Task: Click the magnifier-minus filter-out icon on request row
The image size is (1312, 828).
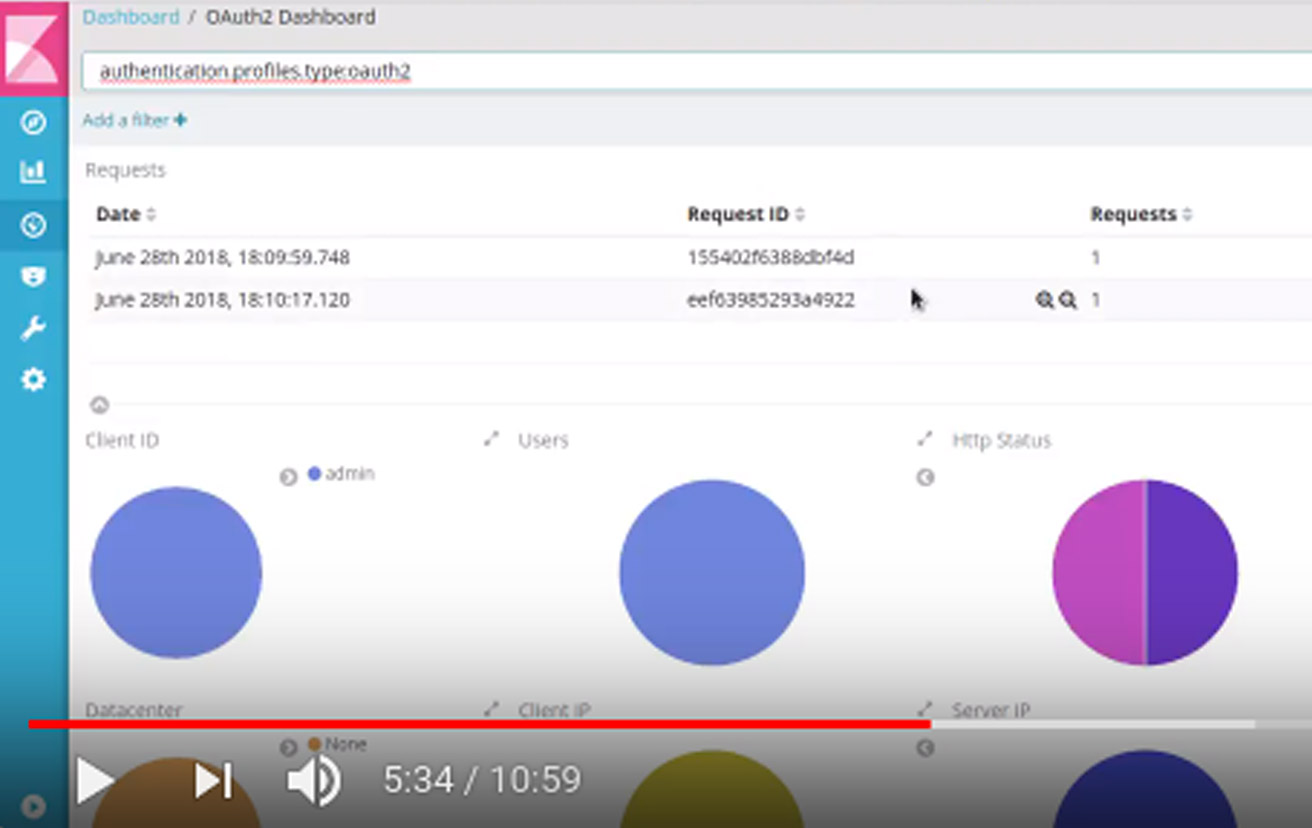Action: 1066,299
